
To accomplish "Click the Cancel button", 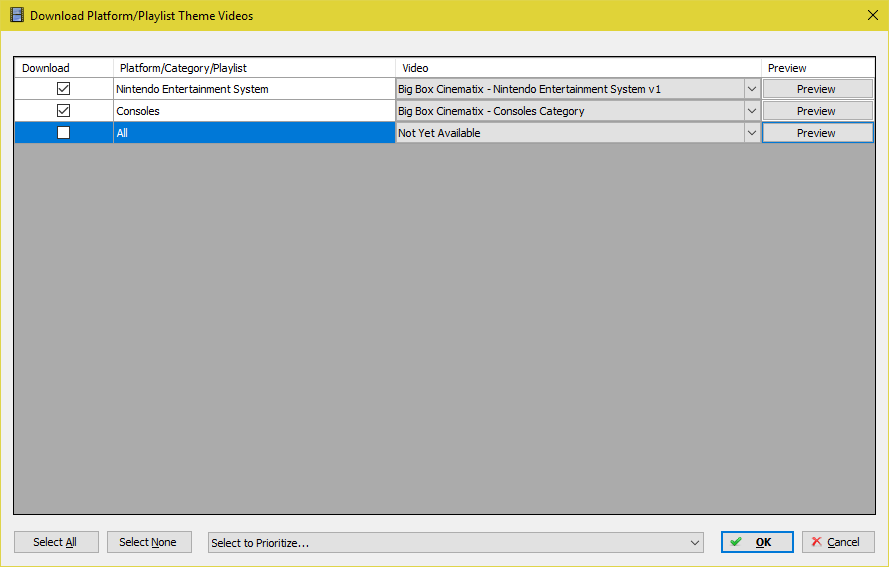I will 838,542.
